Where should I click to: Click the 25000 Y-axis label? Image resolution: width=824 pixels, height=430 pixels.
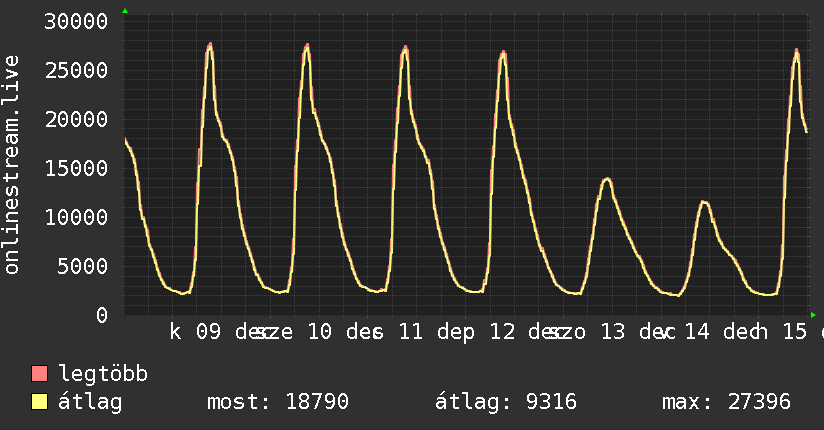point(76,70)
